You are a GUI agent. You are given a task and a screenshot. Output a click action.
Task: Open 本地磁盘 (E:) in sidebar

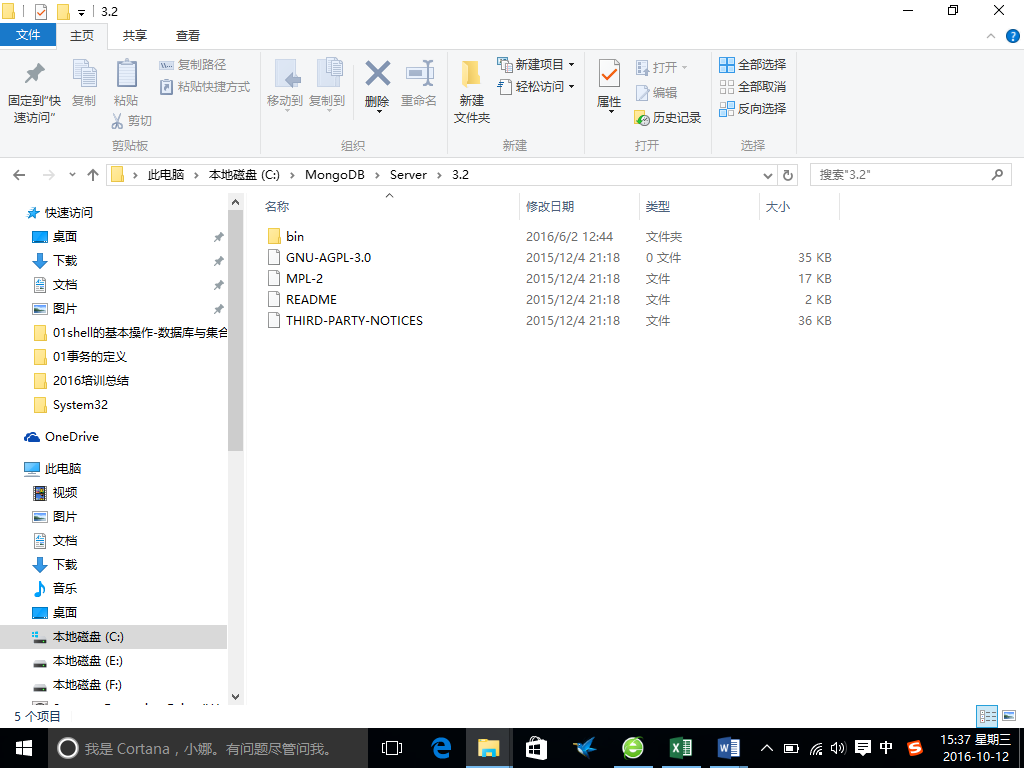tap(78, 661)
